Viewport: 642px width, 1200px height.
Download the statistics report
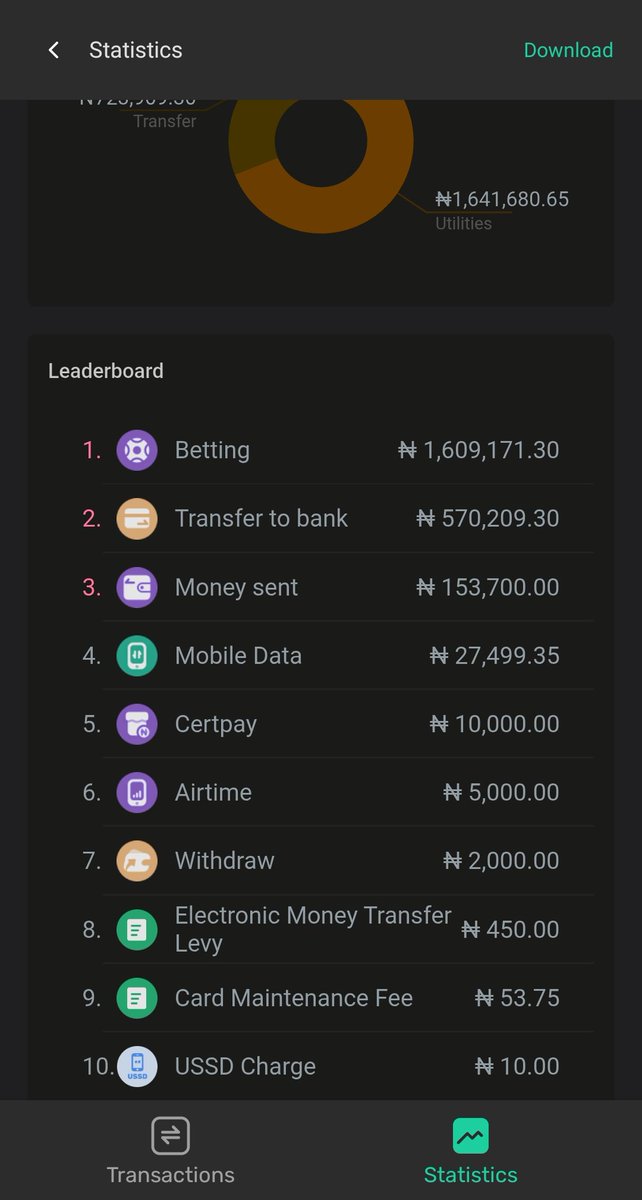tap(568, 50)
